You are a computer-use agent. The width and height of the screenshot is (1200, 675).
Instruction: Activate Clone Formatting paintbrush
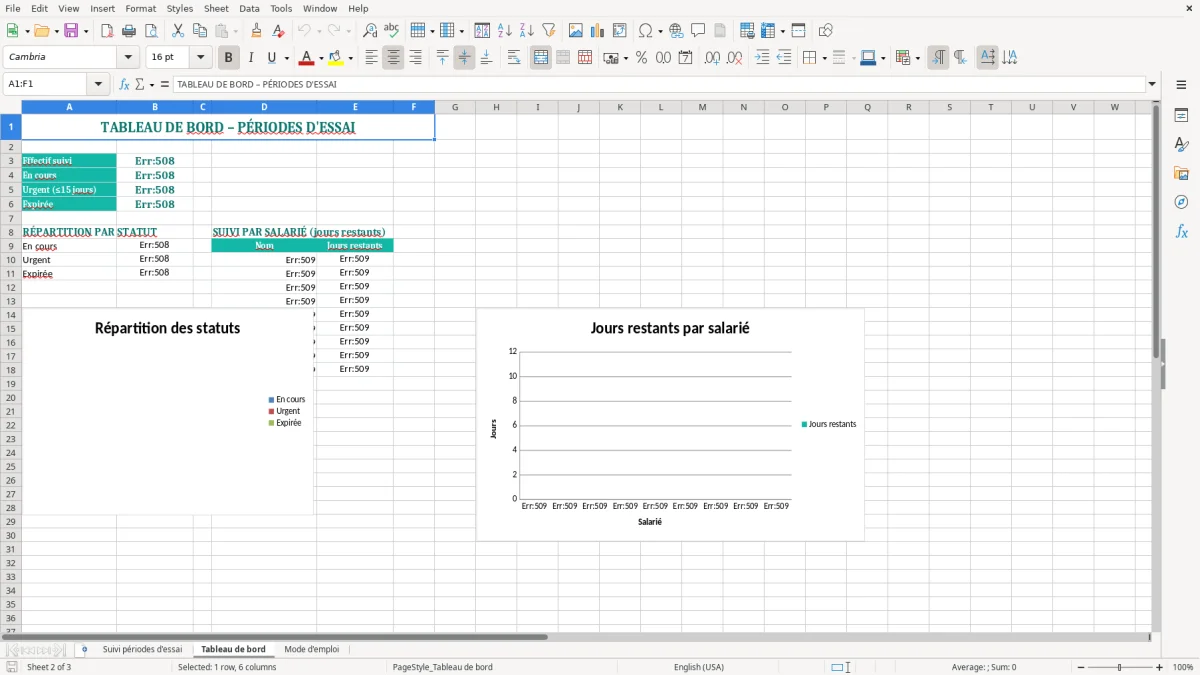257,31
